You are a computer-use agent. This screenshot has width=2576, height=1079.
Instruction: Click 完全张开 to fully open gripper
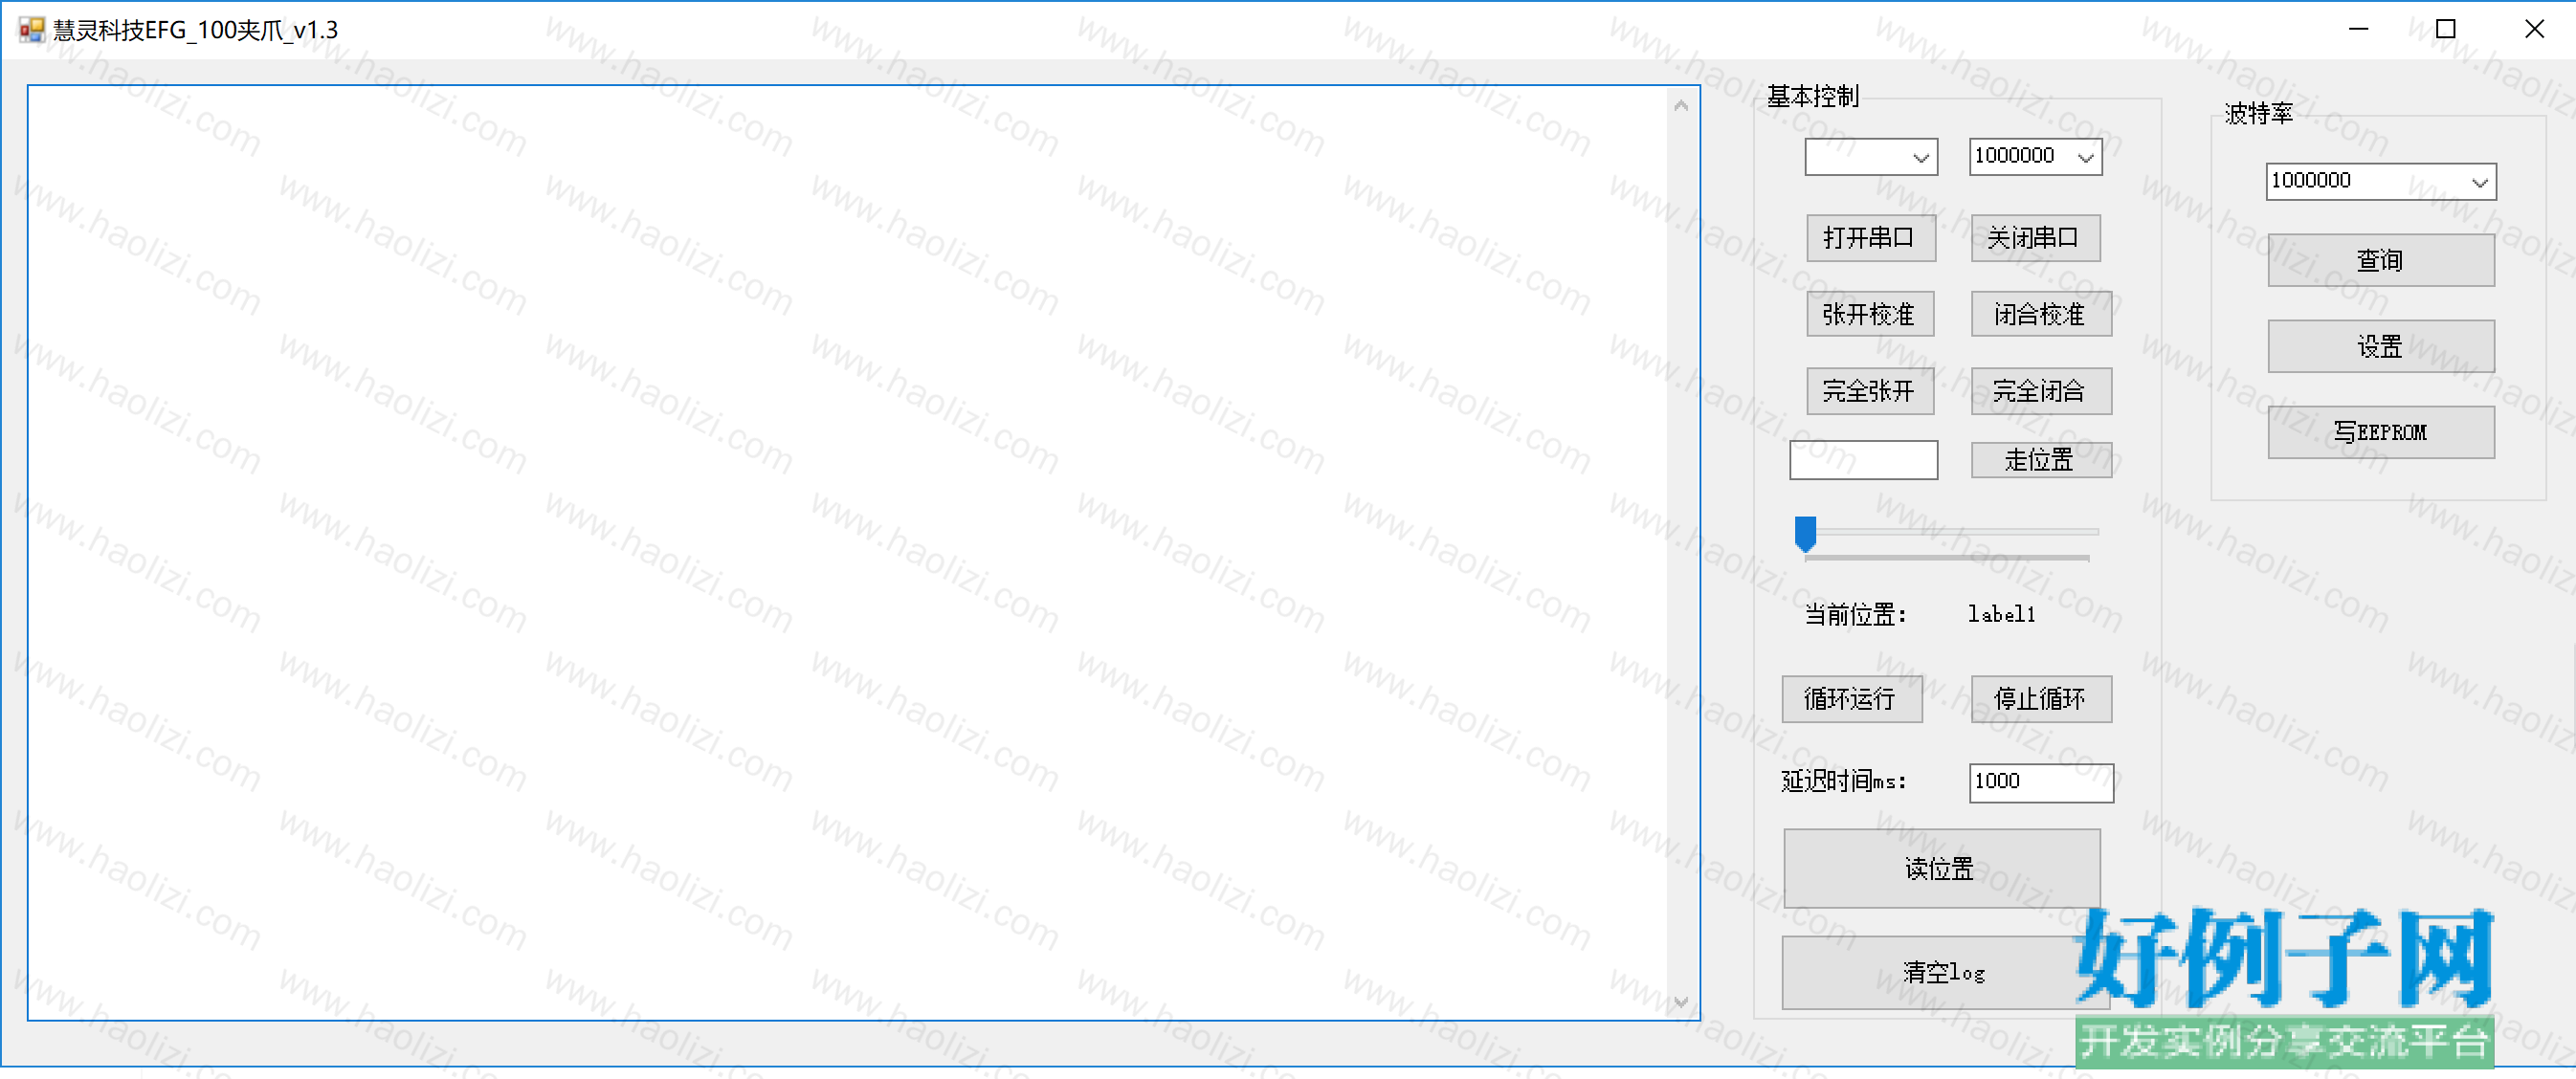1870,391
